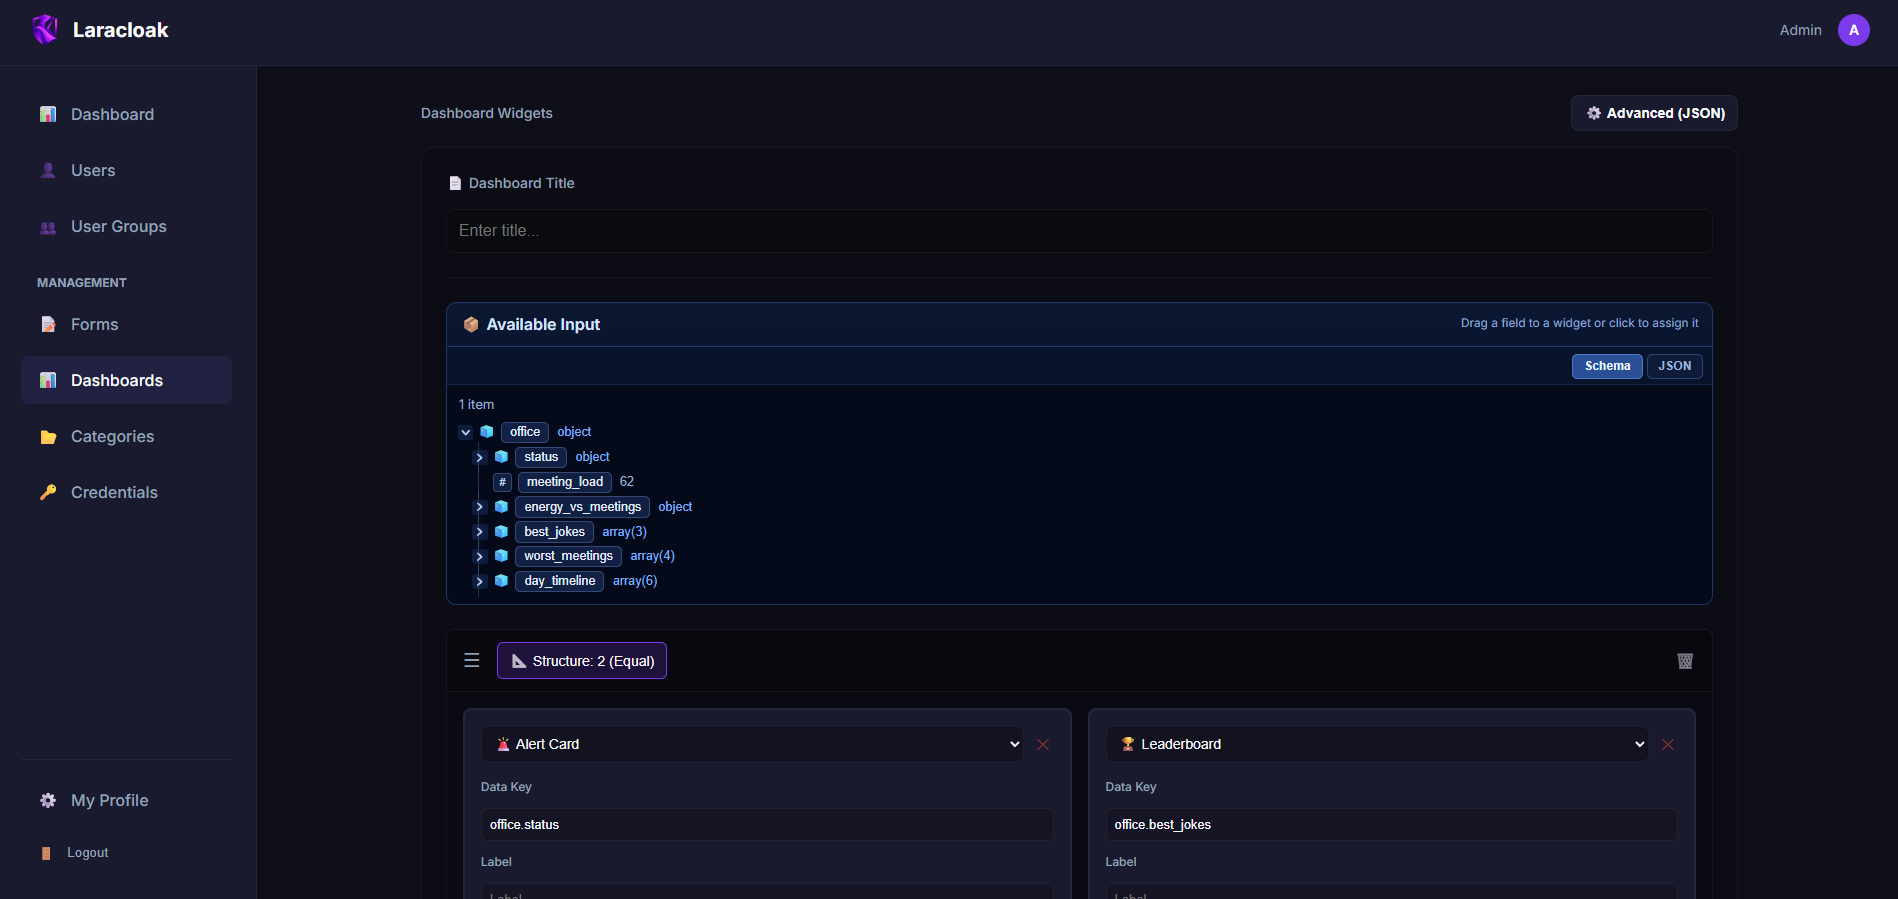Click the My Profile gear icon
Viewport: 1898px width, 899px height.
point(48,800)
